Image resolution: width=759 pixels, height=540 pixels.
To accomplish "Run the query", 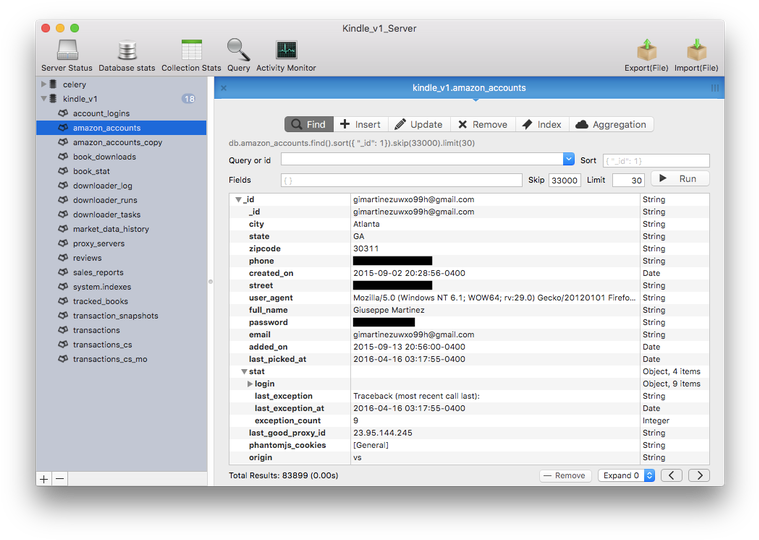I will pyautogui.click(x=680, y=179).
